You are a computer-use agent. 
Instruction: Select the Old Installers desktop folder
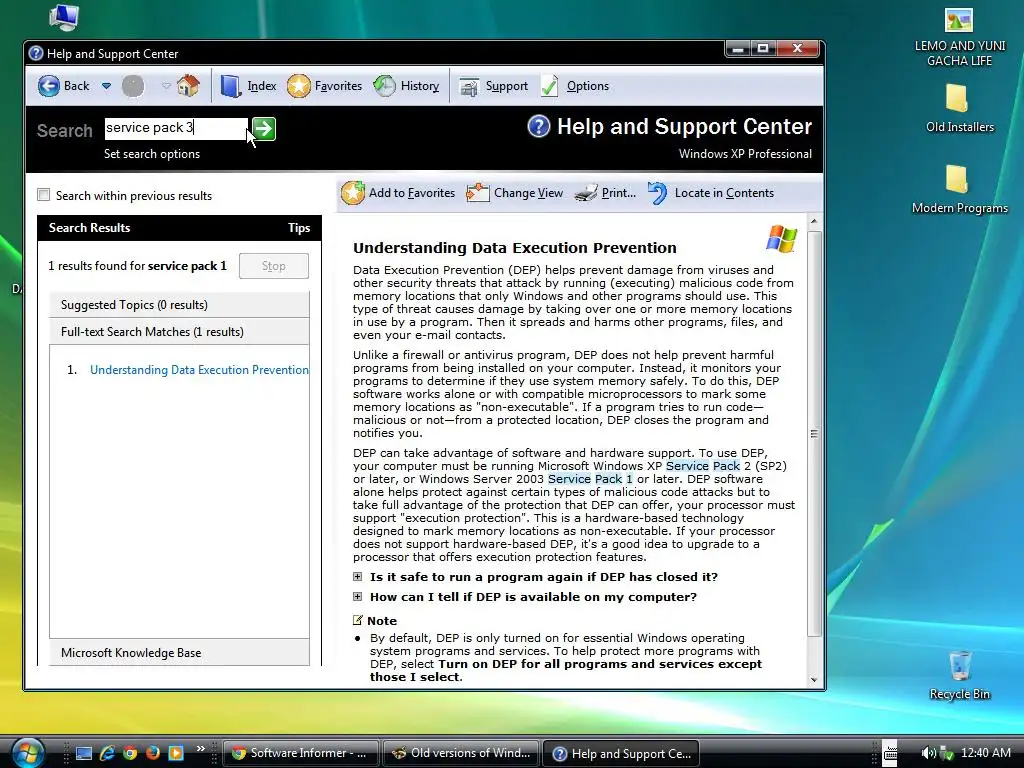[x=959, y=108]
